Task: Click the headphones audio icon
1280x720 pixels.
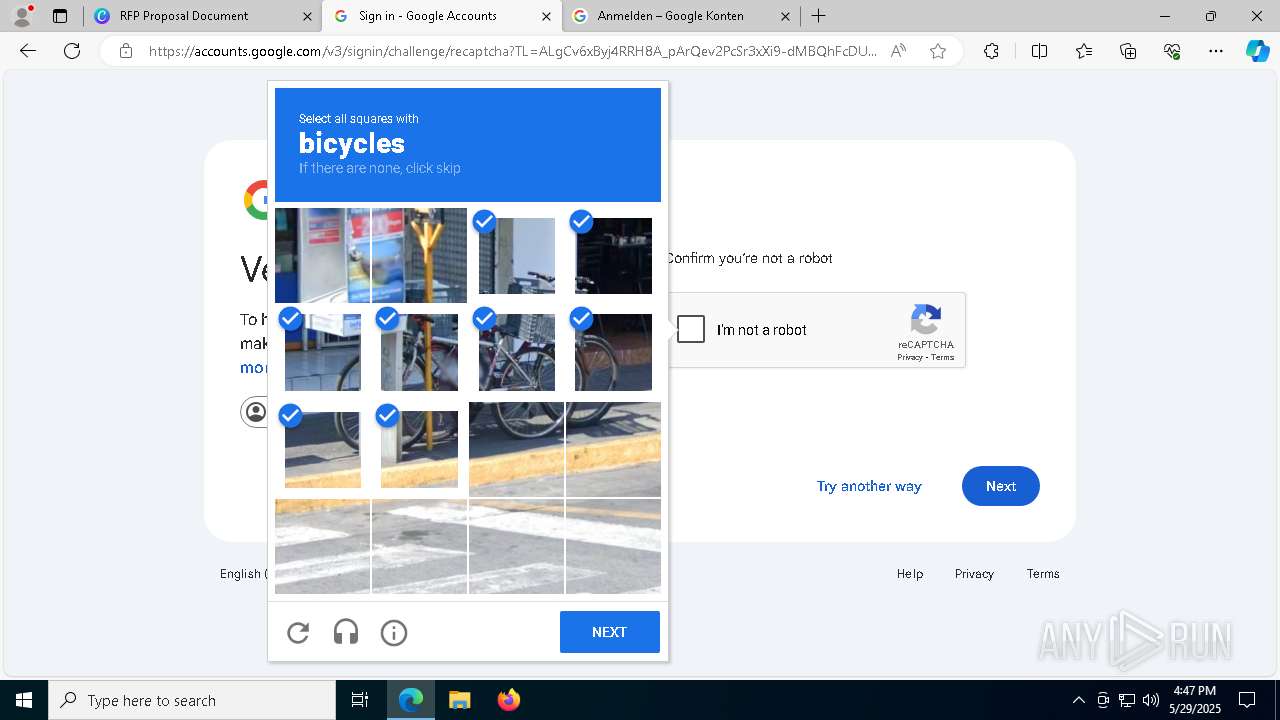Action: click(346, 632)
